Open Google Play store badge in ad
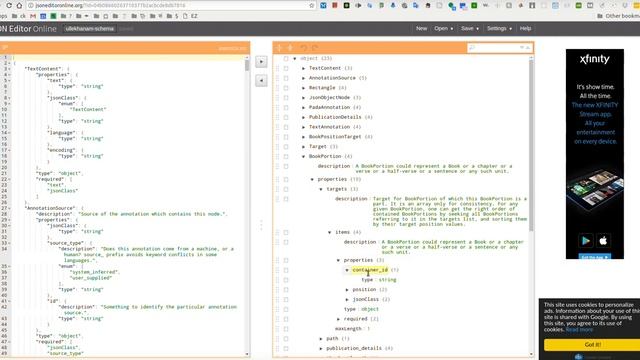The image size is (640, 360). coord(586,240)
